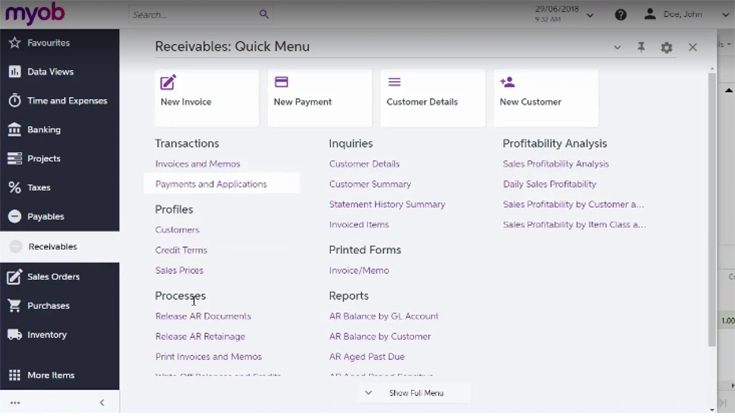Click the sidebar ellipsis options
The image size is (735, 416).
15,403
